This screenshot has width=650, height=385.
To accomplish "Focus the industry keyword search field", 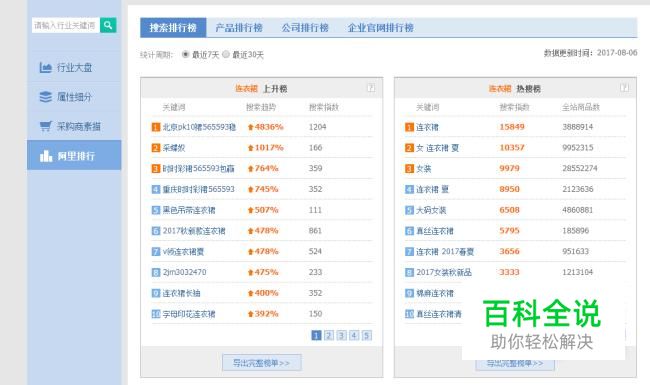I will click(65, 25).
